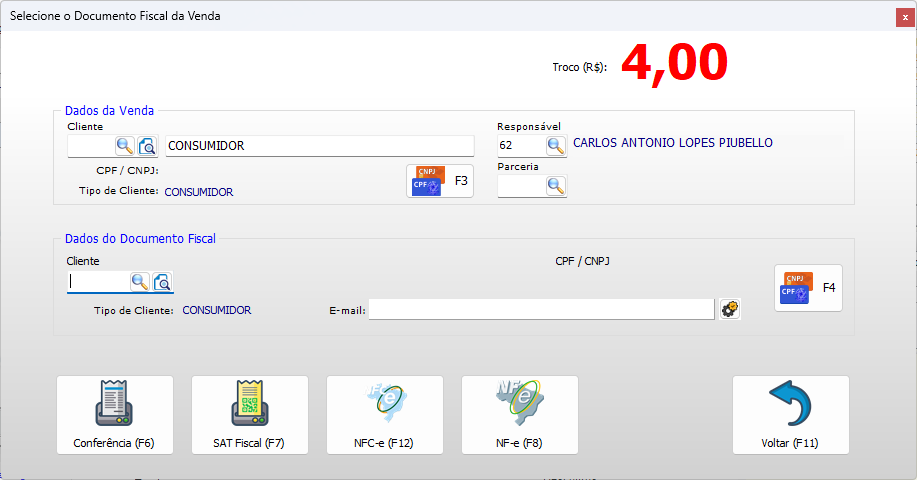Click CPF / CNPJ label in Documento Fiscal

[582, 261]
